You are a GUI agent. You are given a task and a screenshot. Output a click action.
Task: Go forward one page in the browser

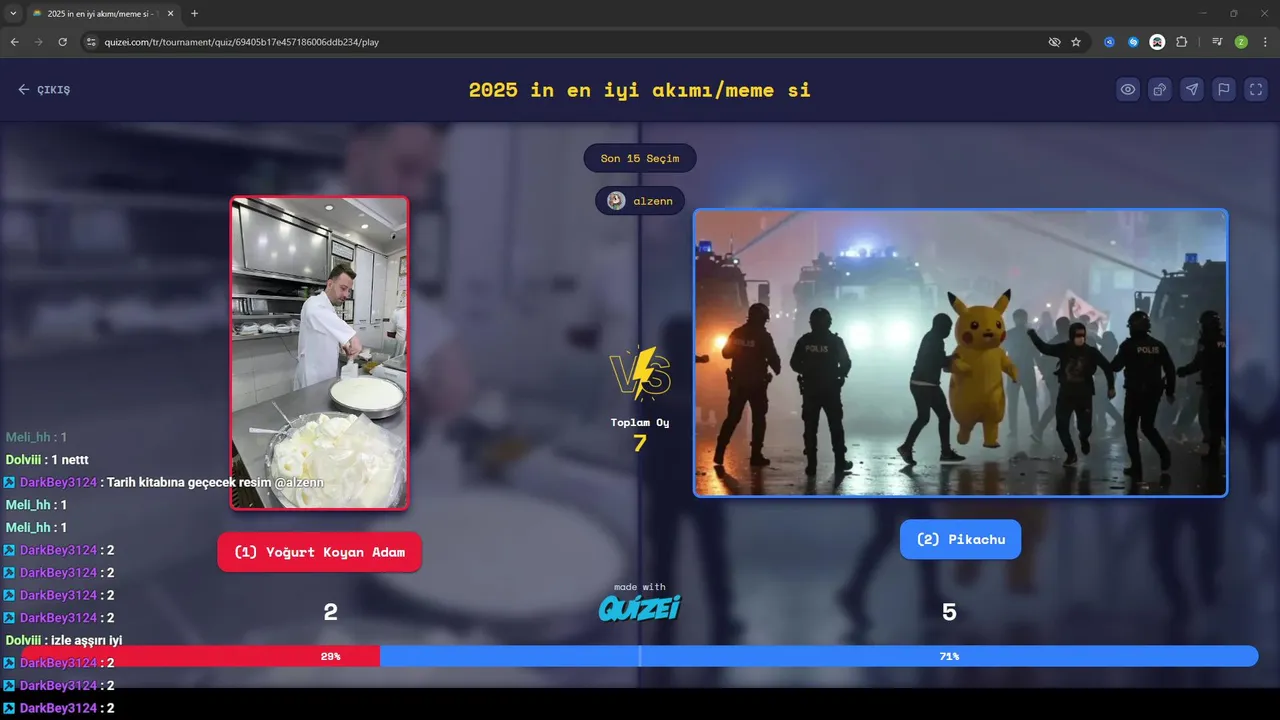tap(39, 42)
